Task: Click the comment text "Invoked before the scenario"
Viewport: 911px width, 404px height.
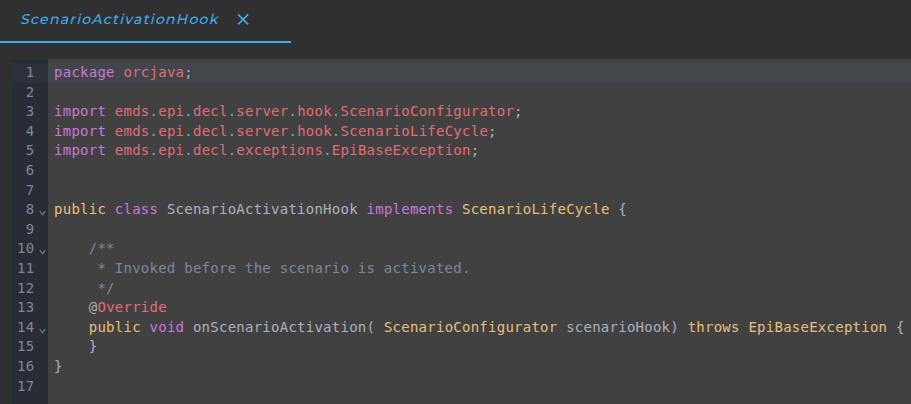Action: click(231, 269)
